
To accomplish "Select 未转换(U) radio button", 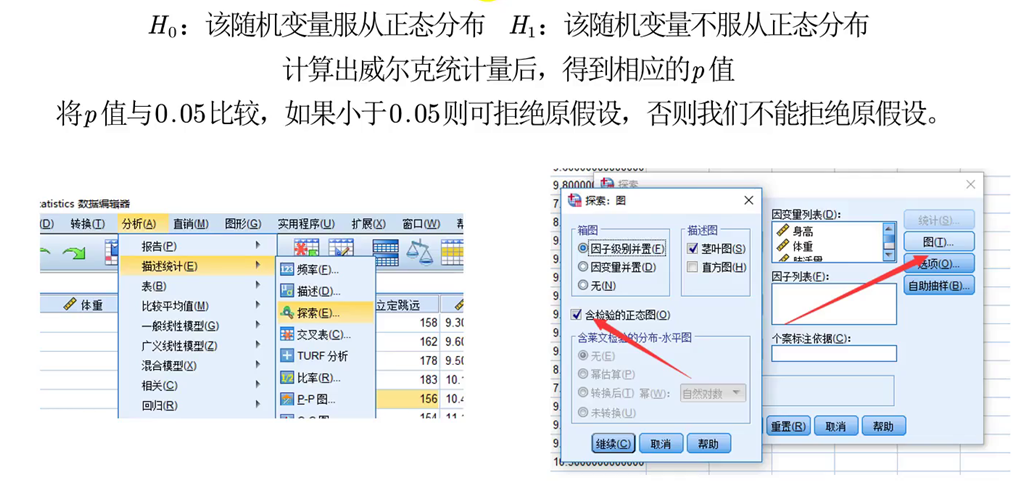I will [x=582, y=413].
